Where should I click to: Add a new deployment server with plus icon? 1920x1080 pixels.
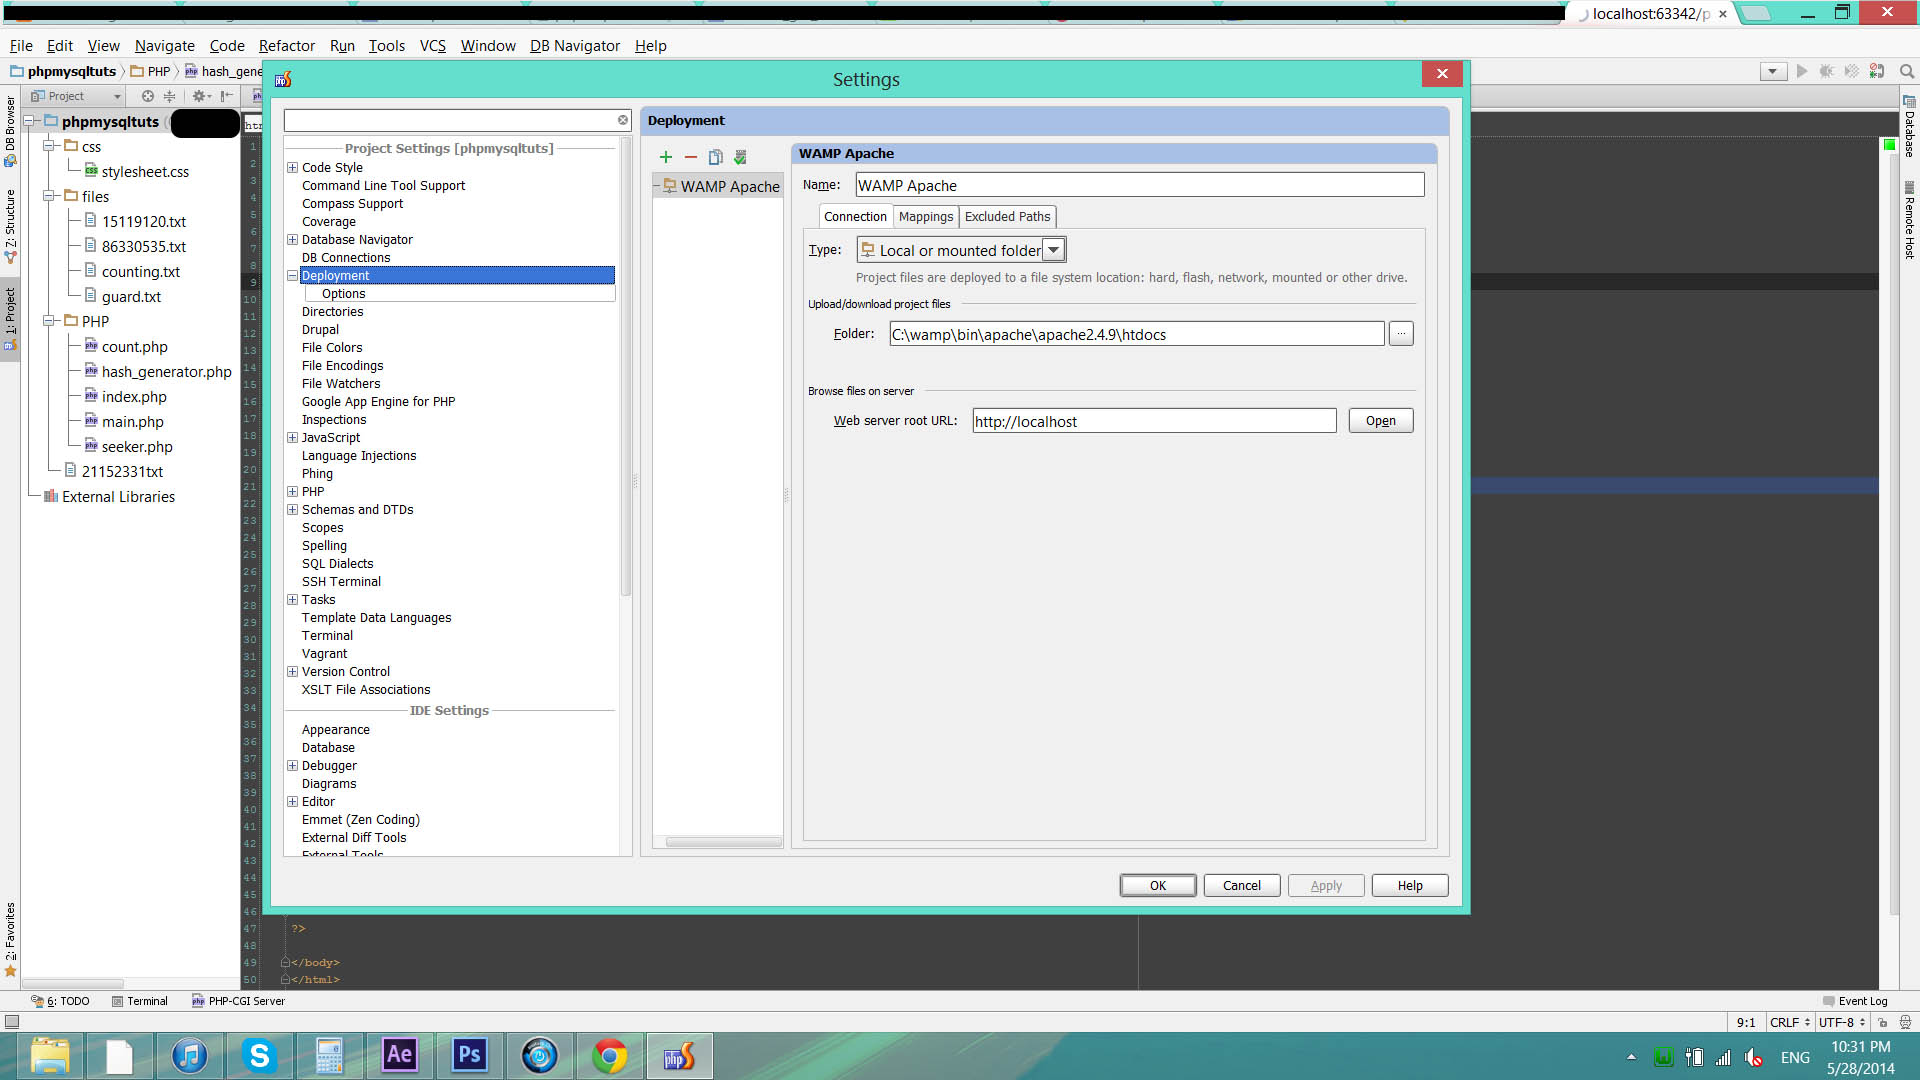click(666, 158)
